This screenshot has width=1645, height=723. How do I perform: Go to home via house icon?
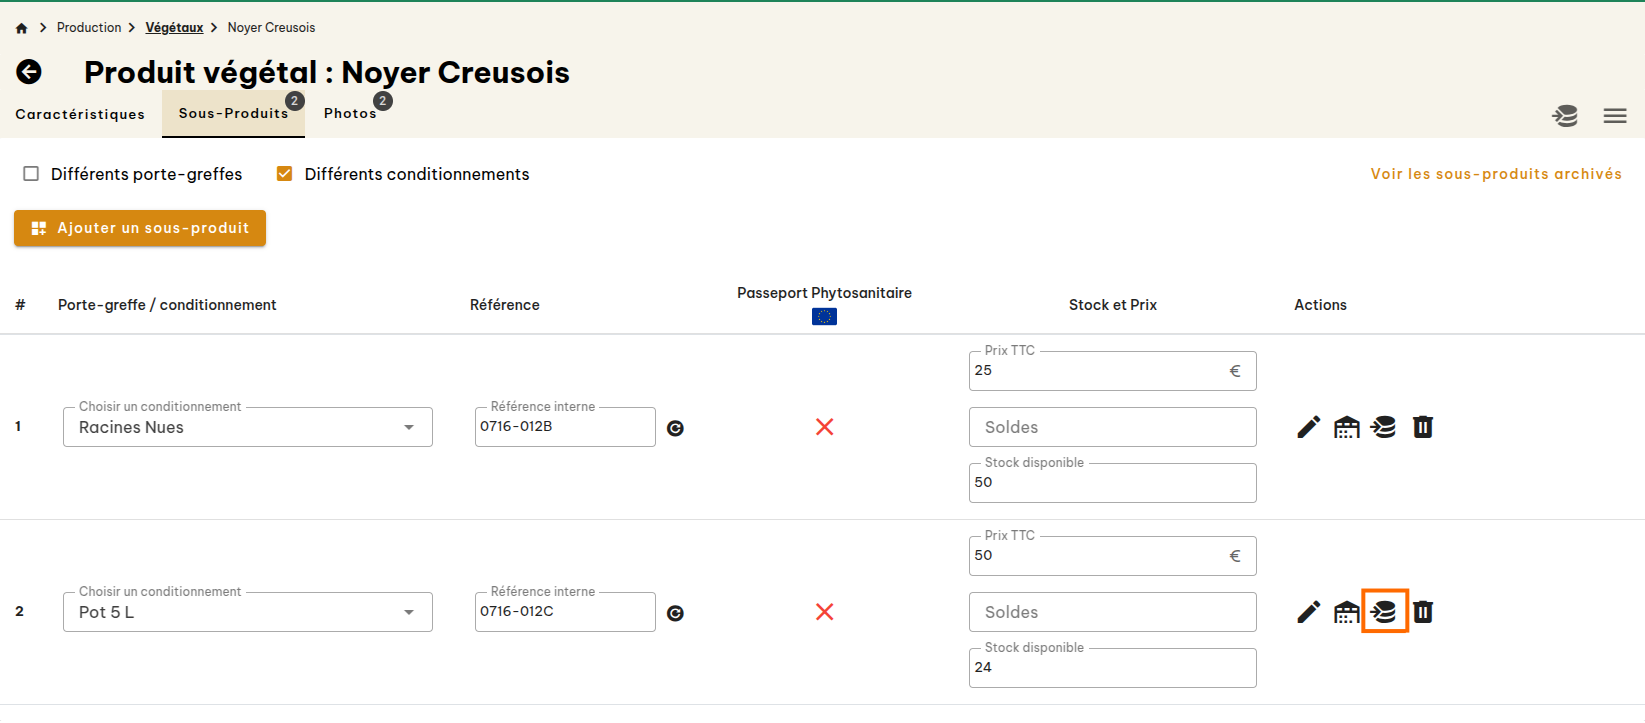(21, 28)
